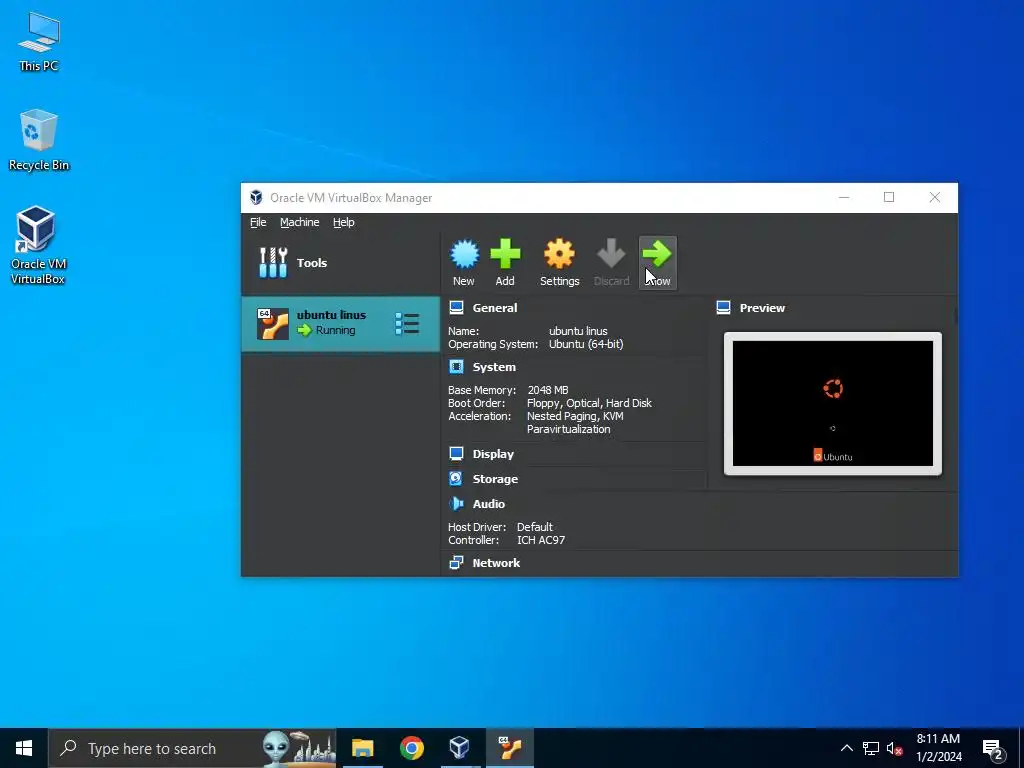Click the Name value ubuntu linus in General
Screen dimensions: 1024x768
click(x=578, y=331)
